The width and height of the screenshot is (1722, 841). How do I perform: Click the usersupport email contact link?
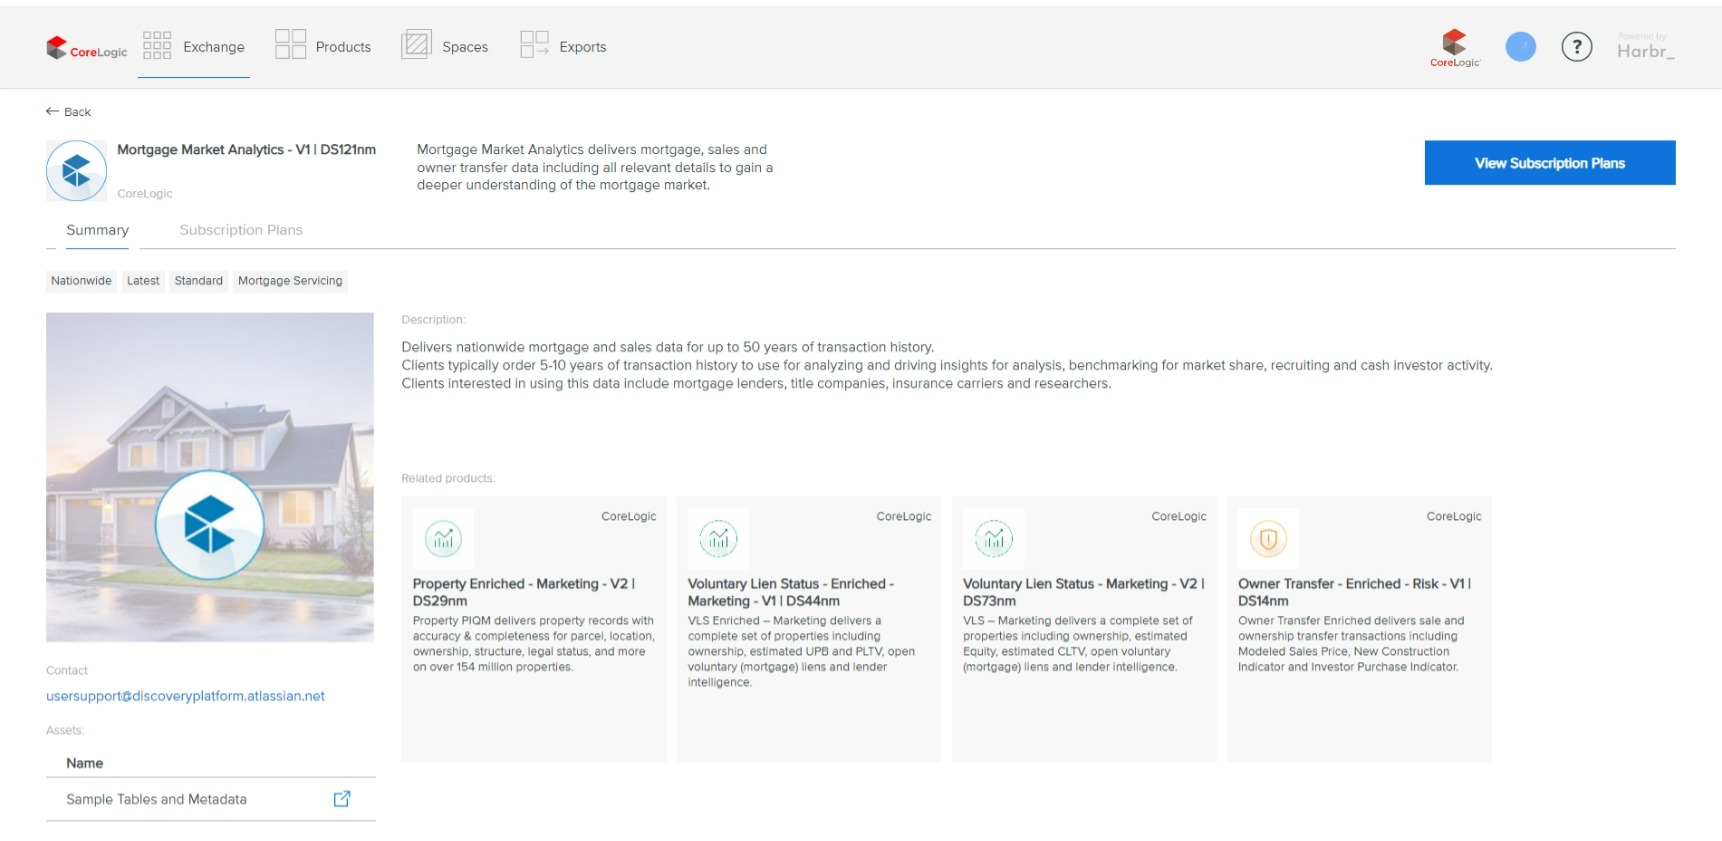(185, 696)
